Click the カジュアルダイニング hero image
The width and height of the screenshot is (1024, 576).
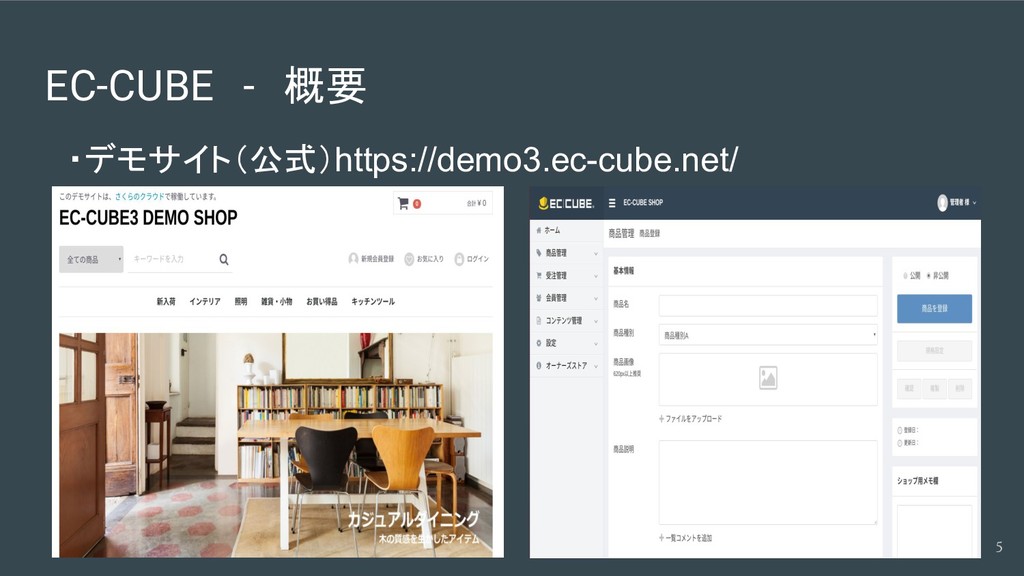pos(276,445)
